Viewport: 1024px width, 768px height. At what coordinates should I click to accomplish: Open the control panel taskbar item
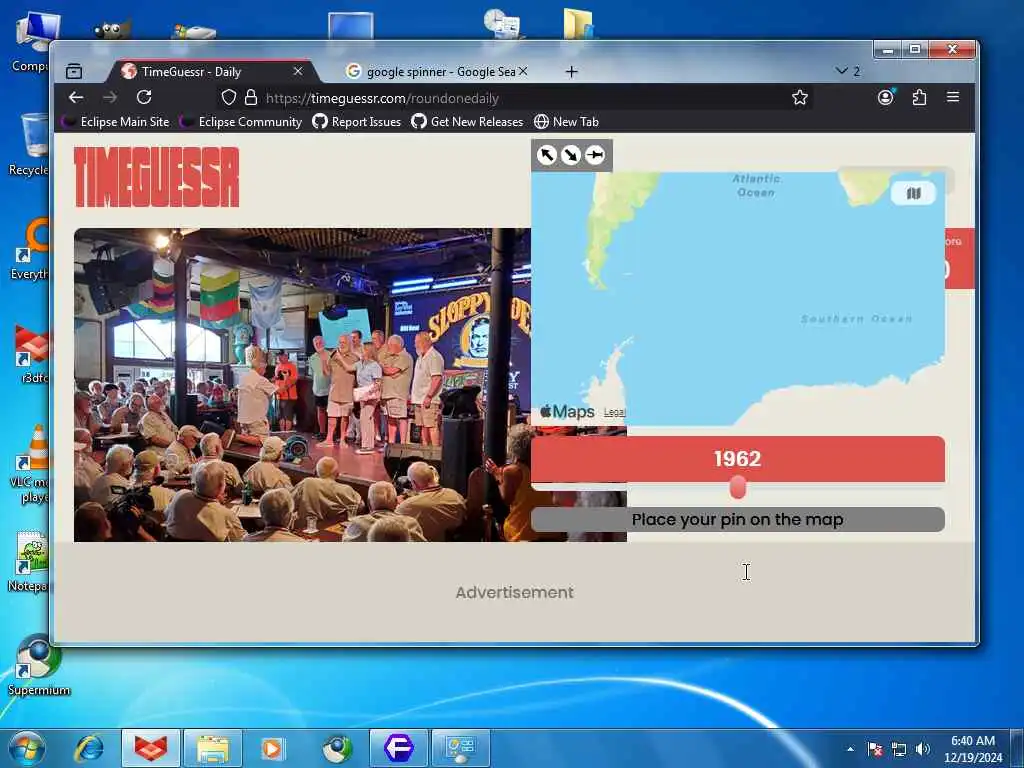pos(461,748)
